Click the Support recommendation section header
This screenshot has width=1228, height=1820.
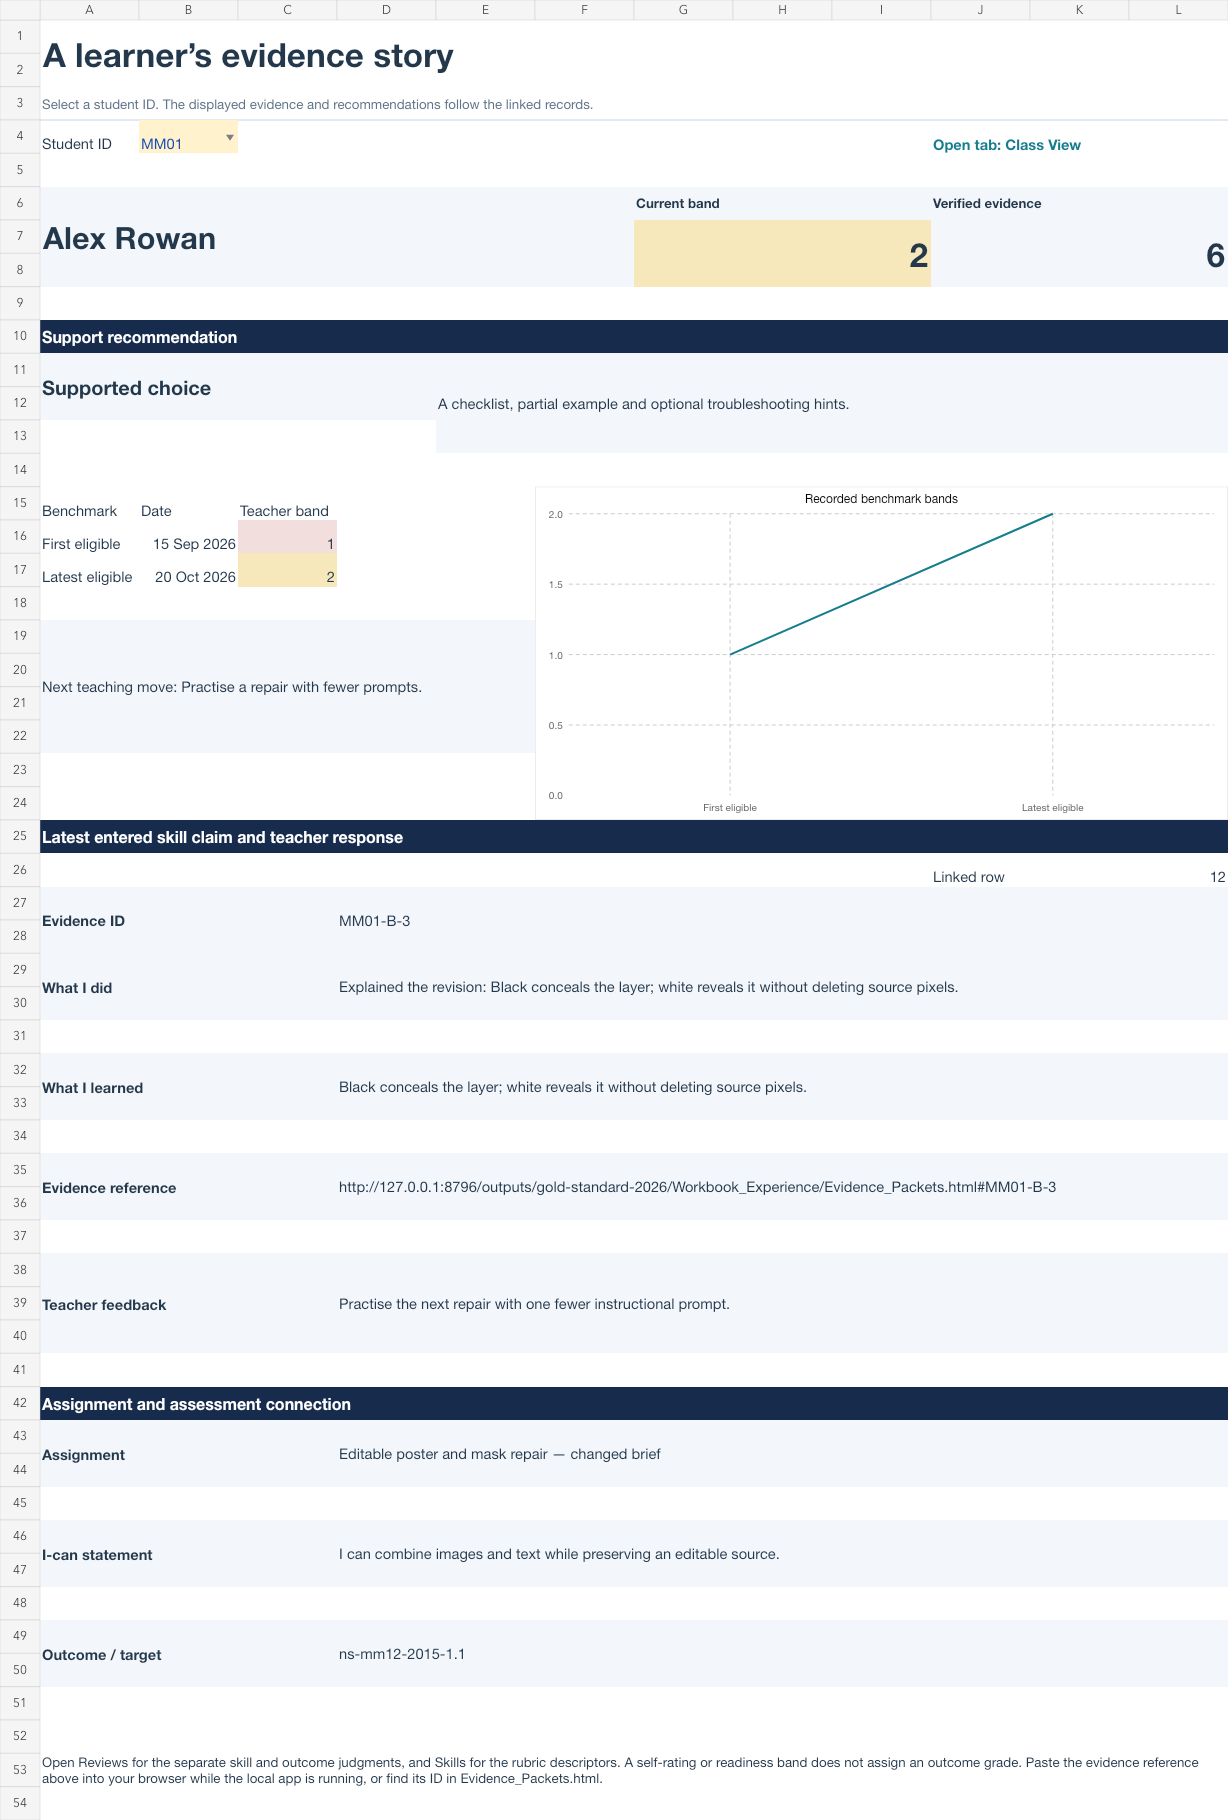click(x=634, y=337)
